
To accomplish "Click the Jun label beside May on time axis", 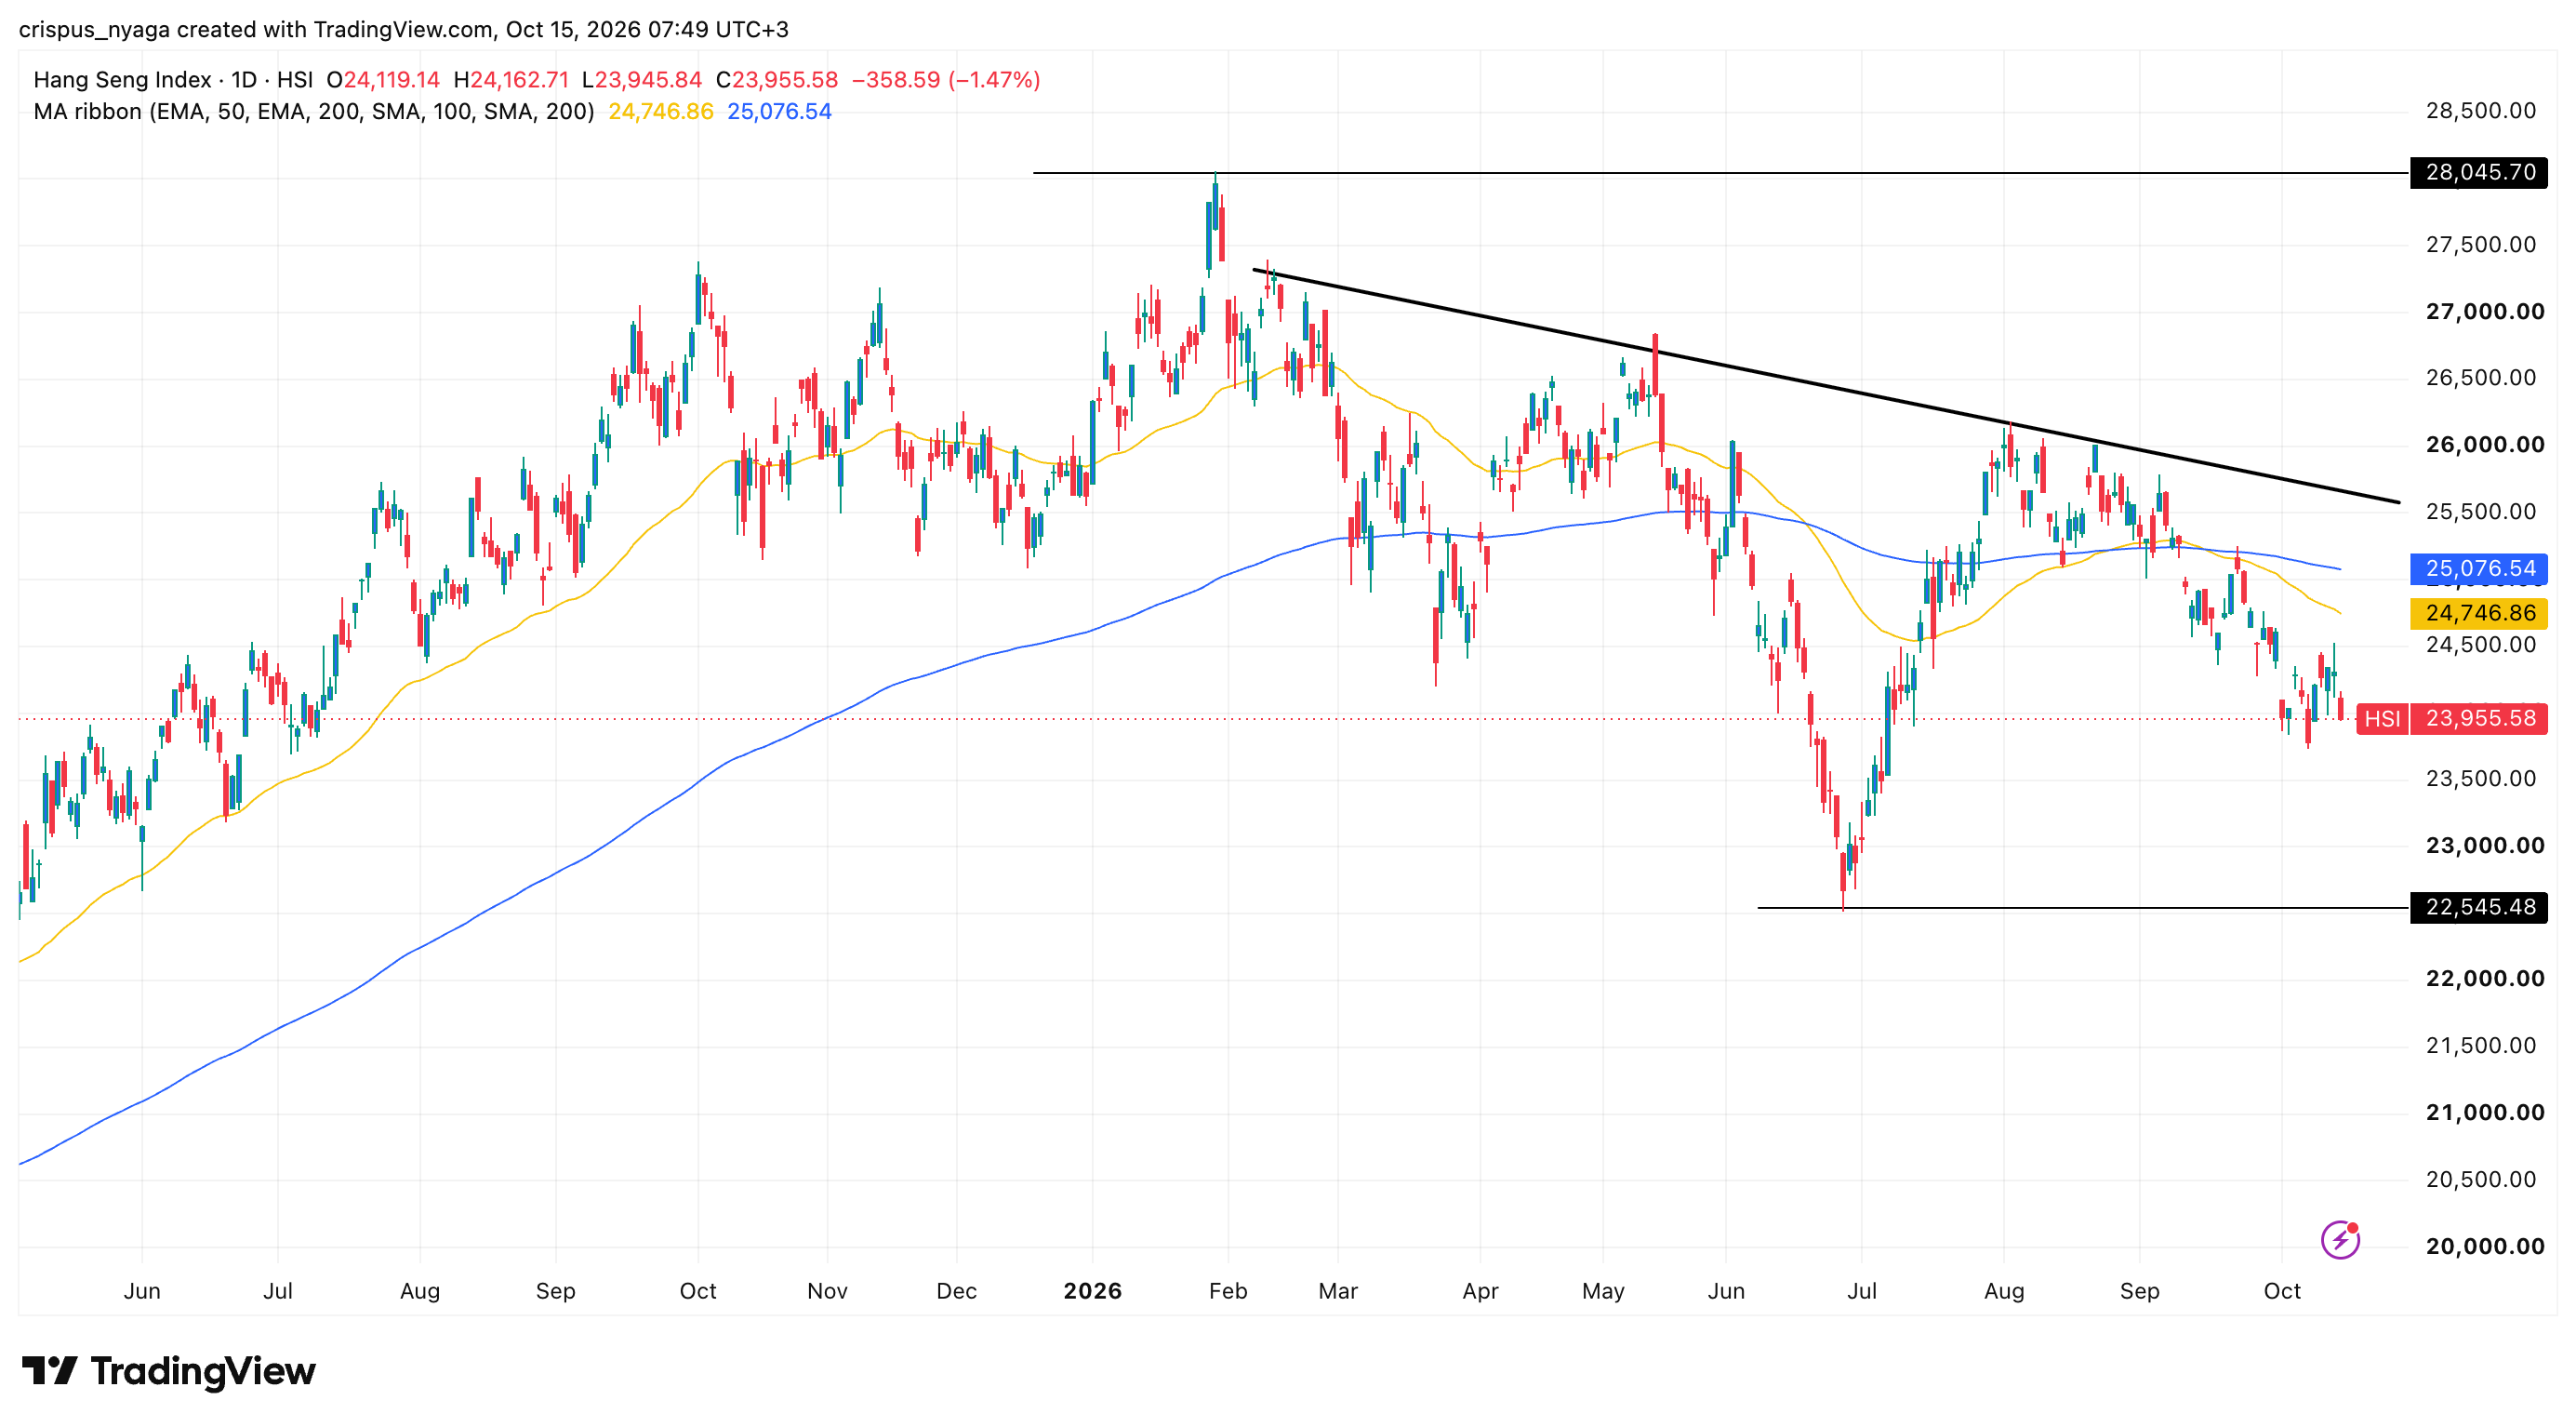I will (1726, 1291).
